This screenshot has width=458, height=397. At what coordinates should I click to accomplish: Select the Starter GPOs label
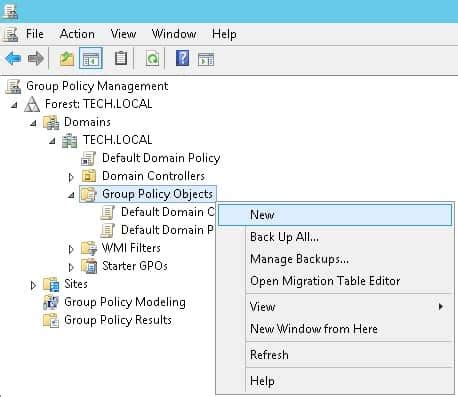coord(135,266)
